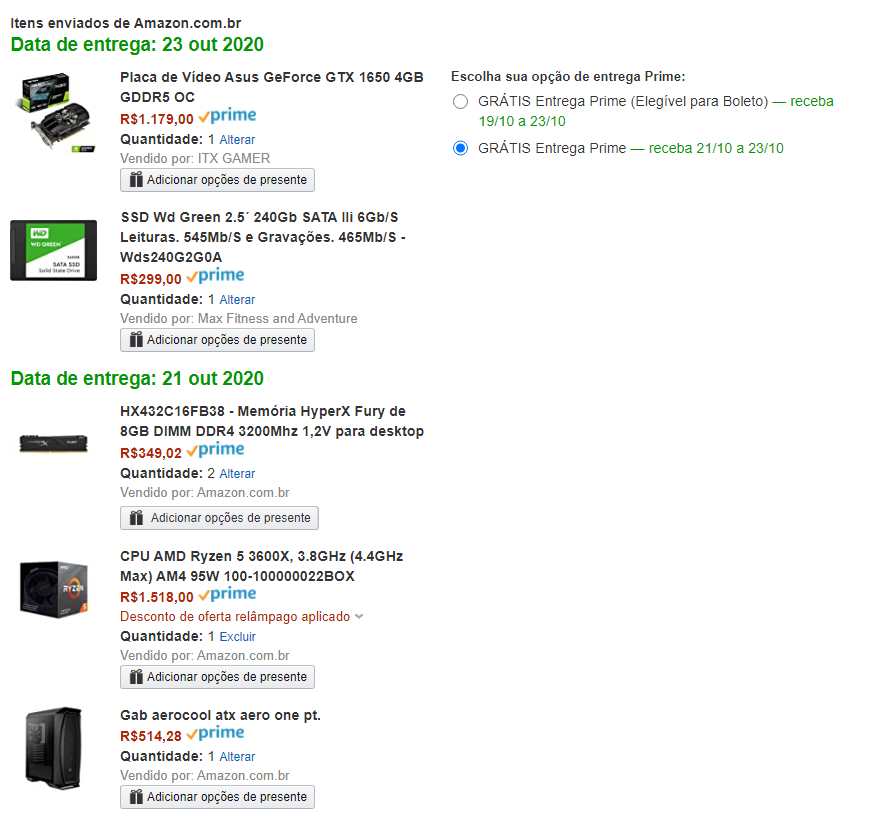The height and width of the screenshot is (819, 874).
Task: Click gift icon for HyperX Fury memory item
Action: click(136, 517)
